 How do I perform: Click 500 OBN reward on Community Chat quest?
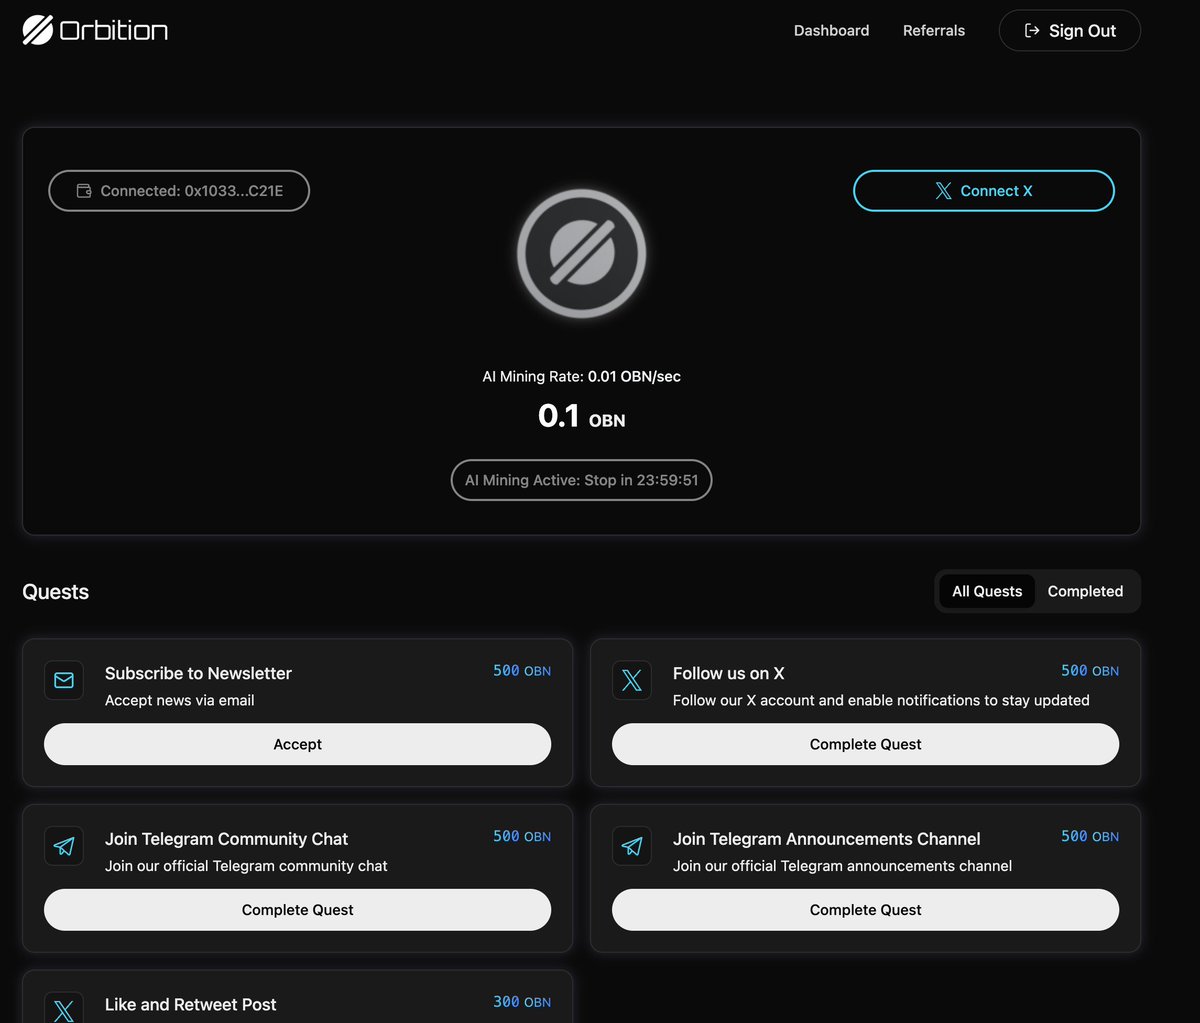(x=522, y=836)
